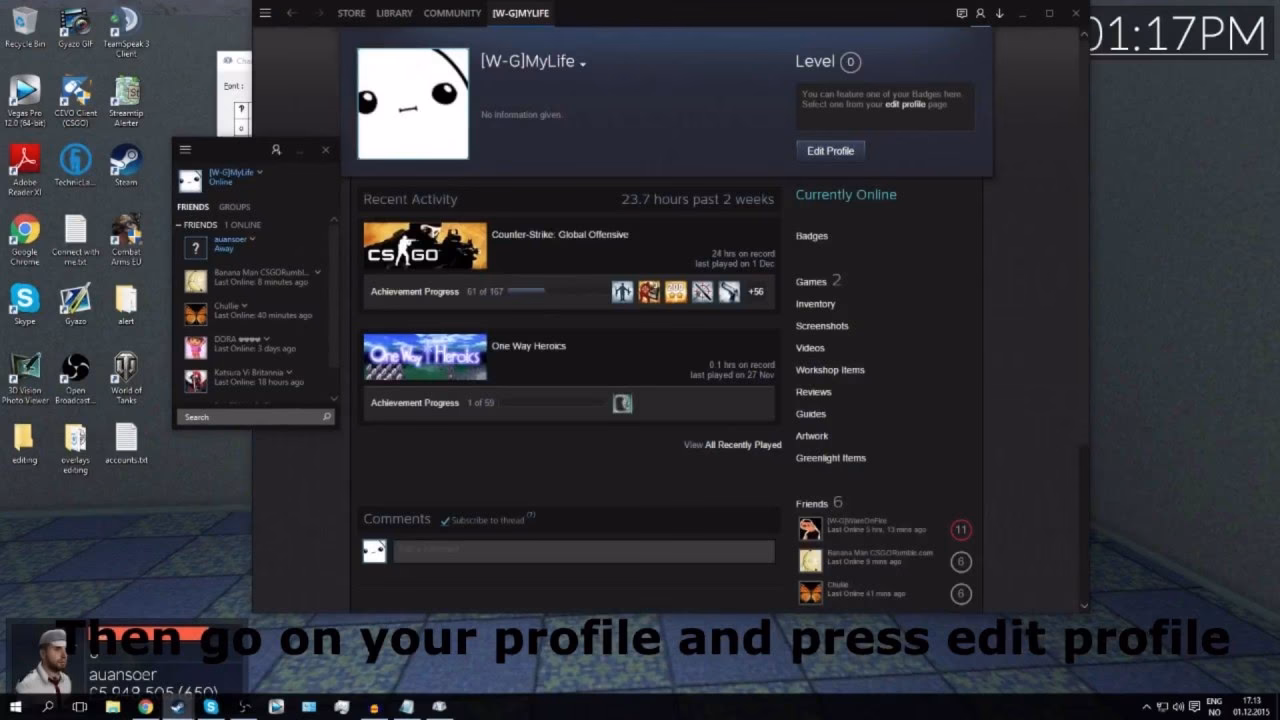
Task: Open the Badges link
Action: [x=812, y=236]
